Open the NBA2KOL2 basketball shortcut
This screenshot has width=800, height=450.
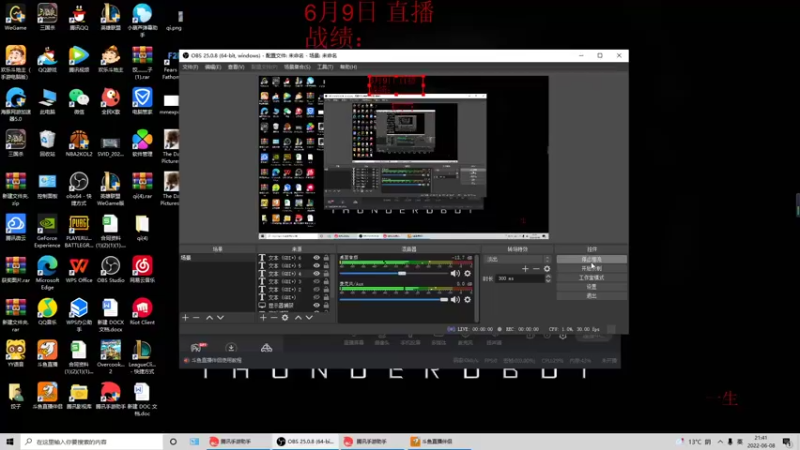(79, 143)
